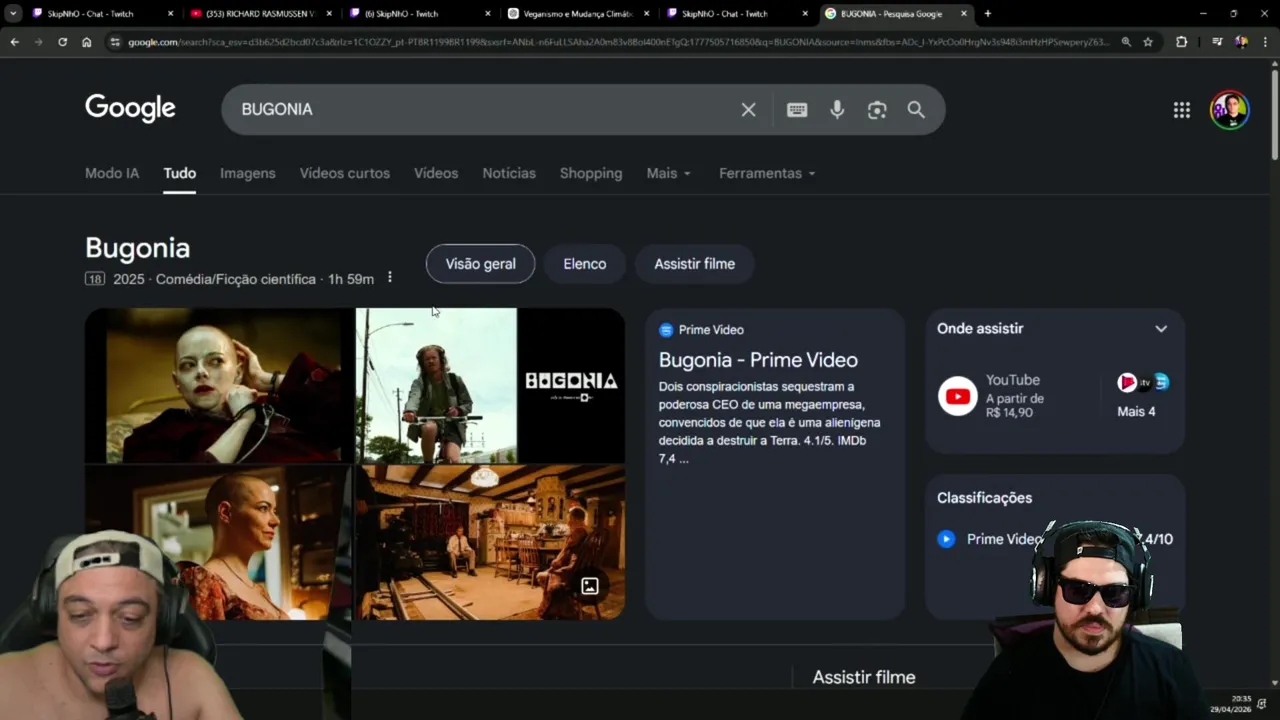Switch to the Imagens tab
1280x720 pixels.
coord(248,173)
